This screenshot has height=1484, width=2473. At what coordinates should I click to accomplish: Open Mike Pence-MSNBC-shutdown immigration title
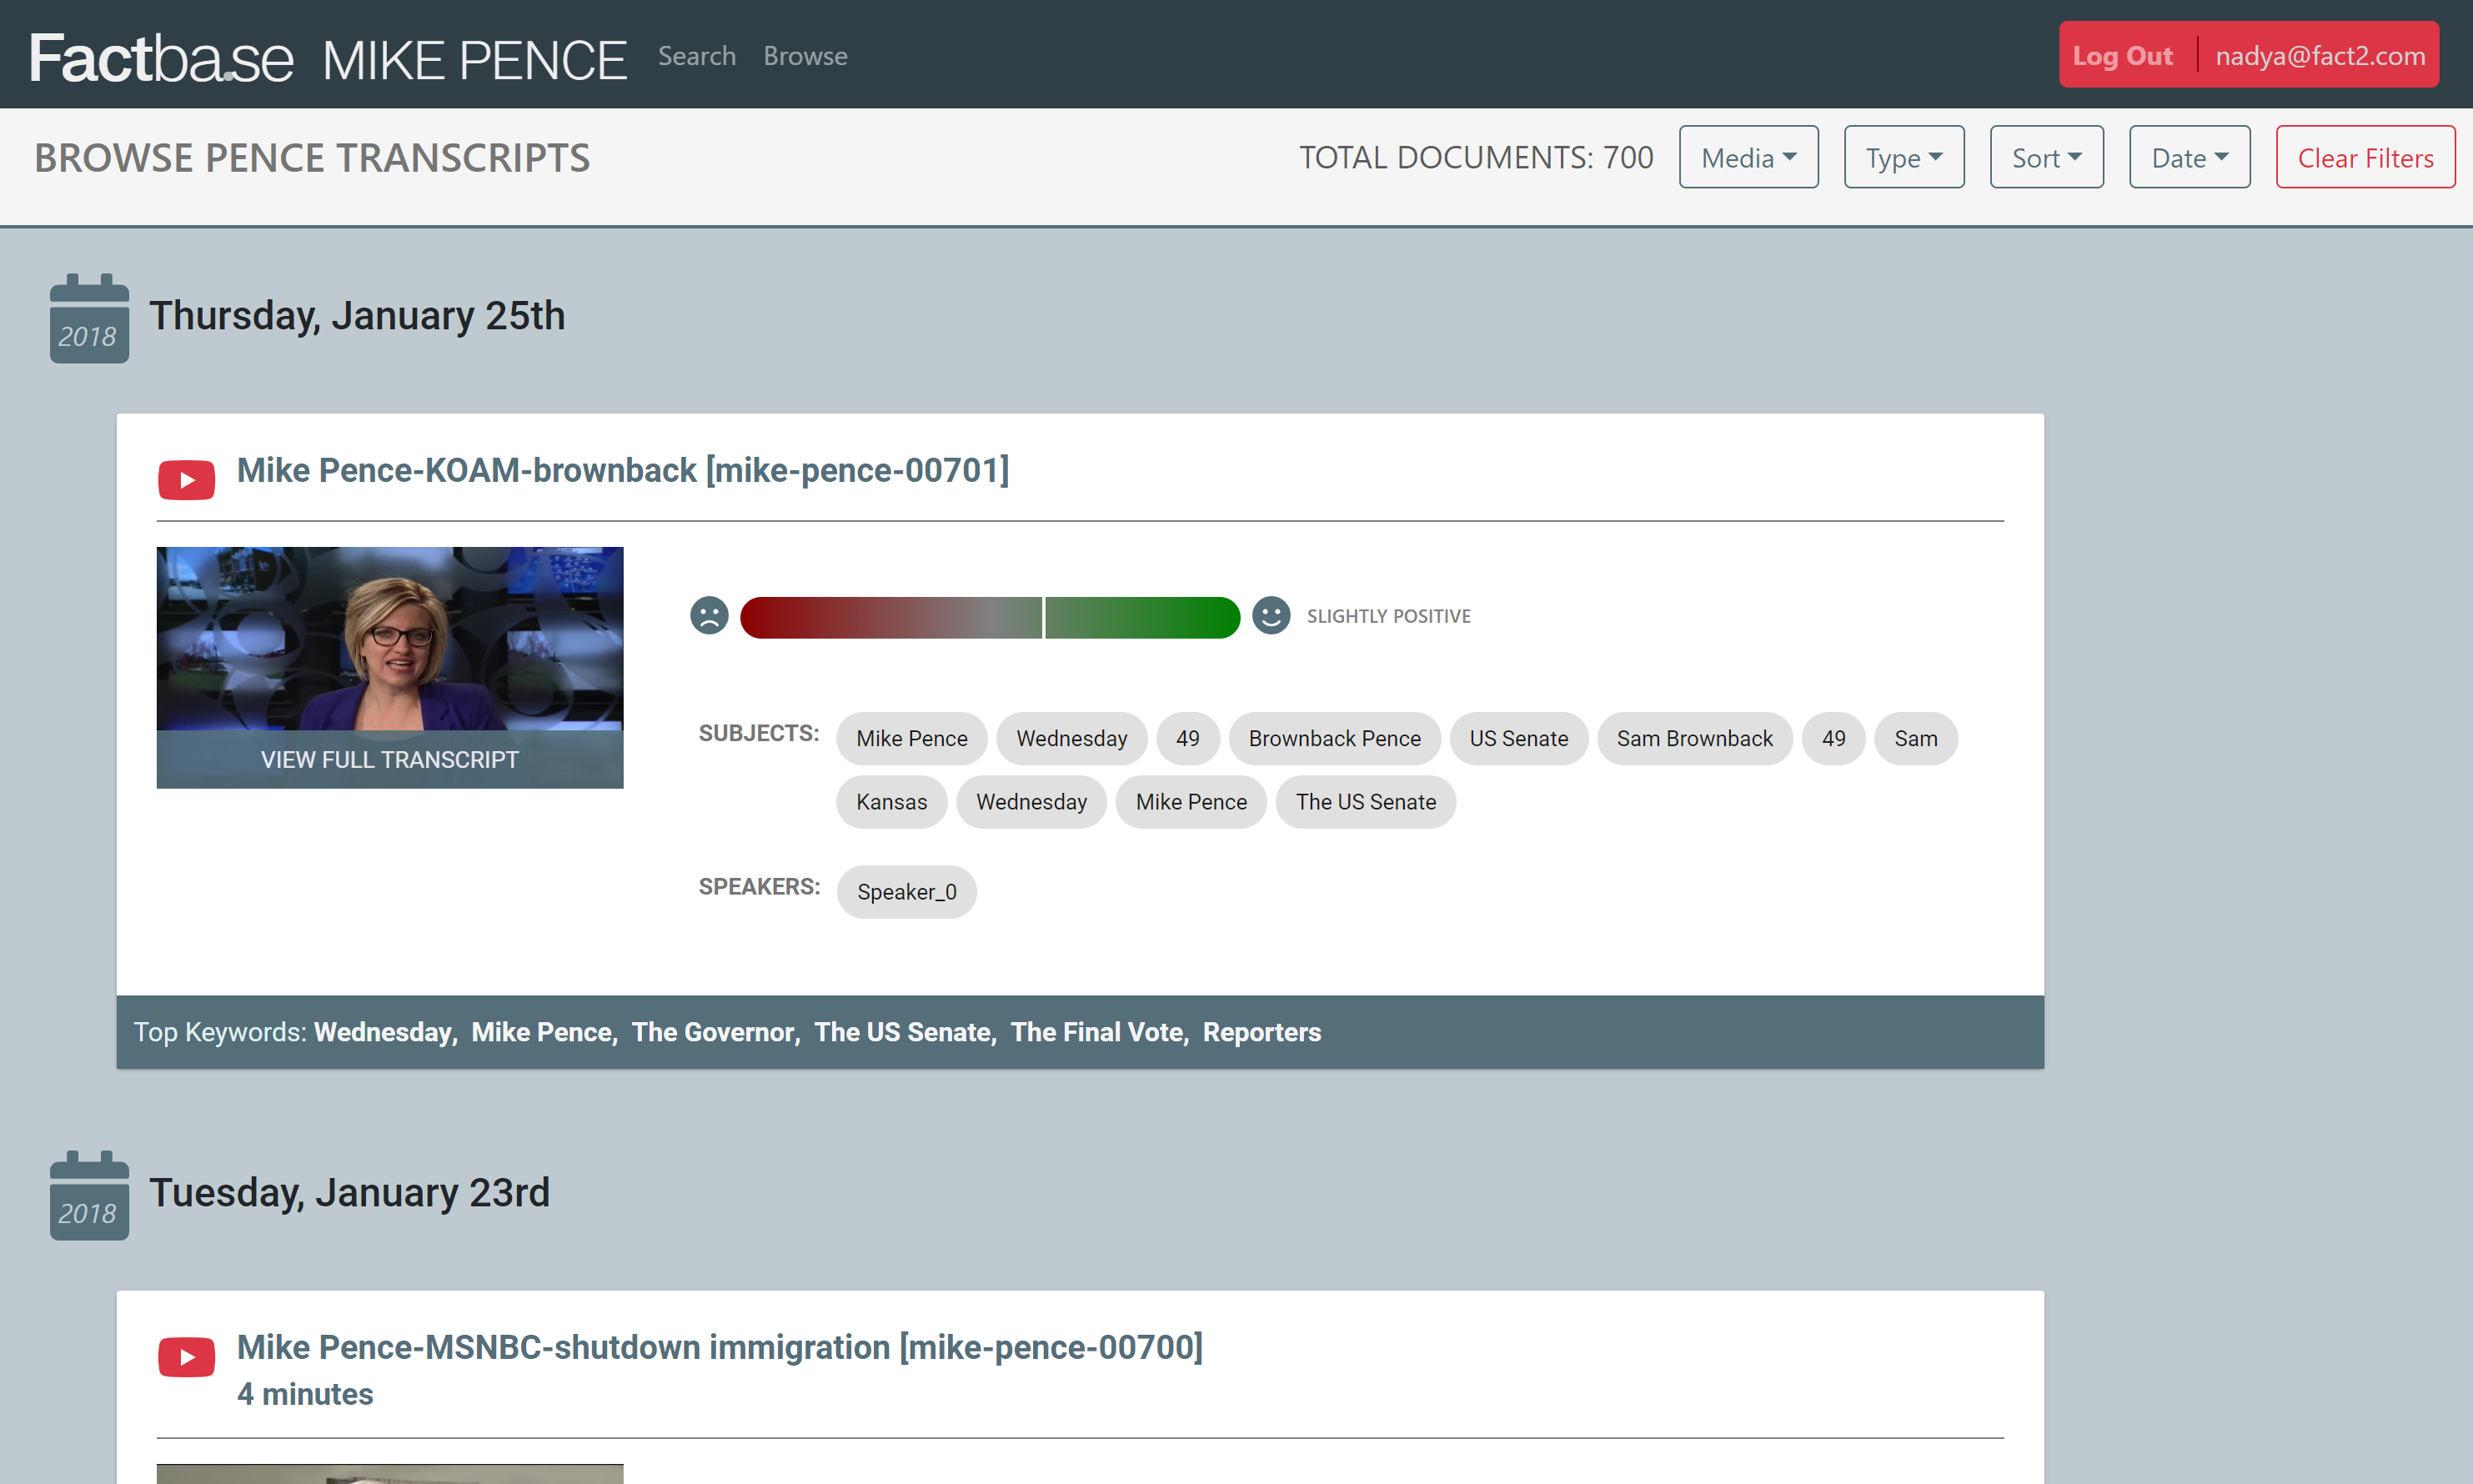[720, 1347]
